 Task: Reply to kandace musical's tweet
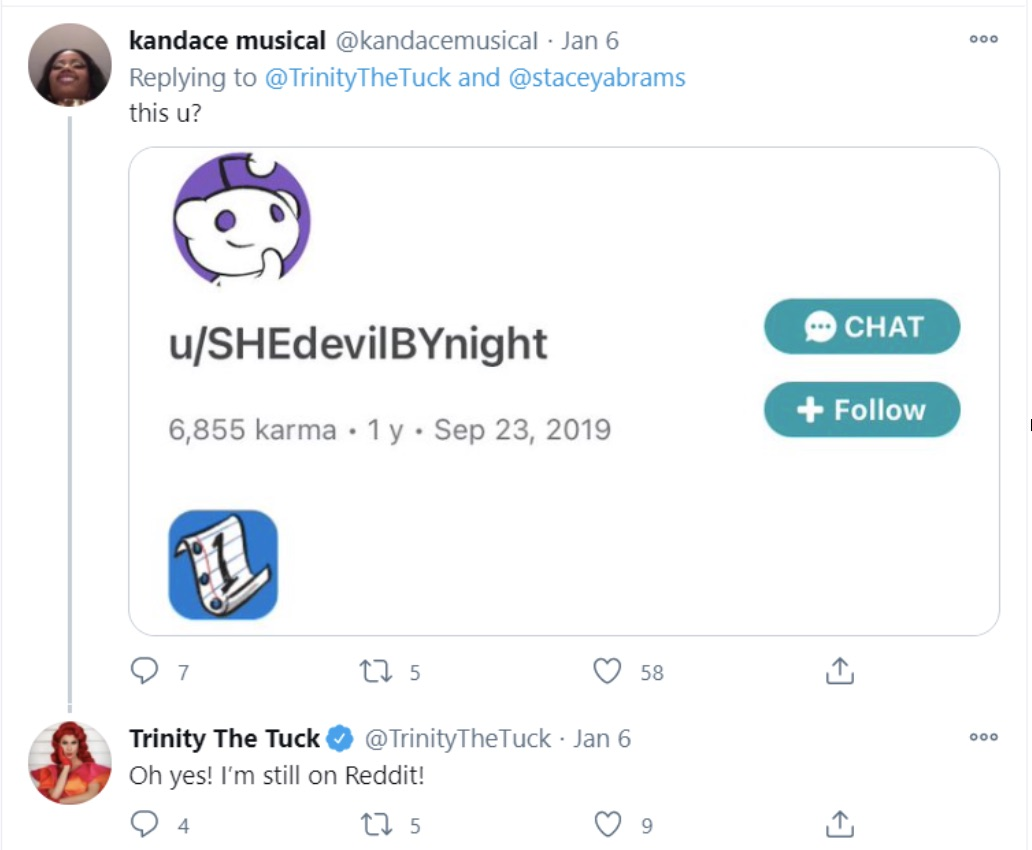click(x=145, y=671)
